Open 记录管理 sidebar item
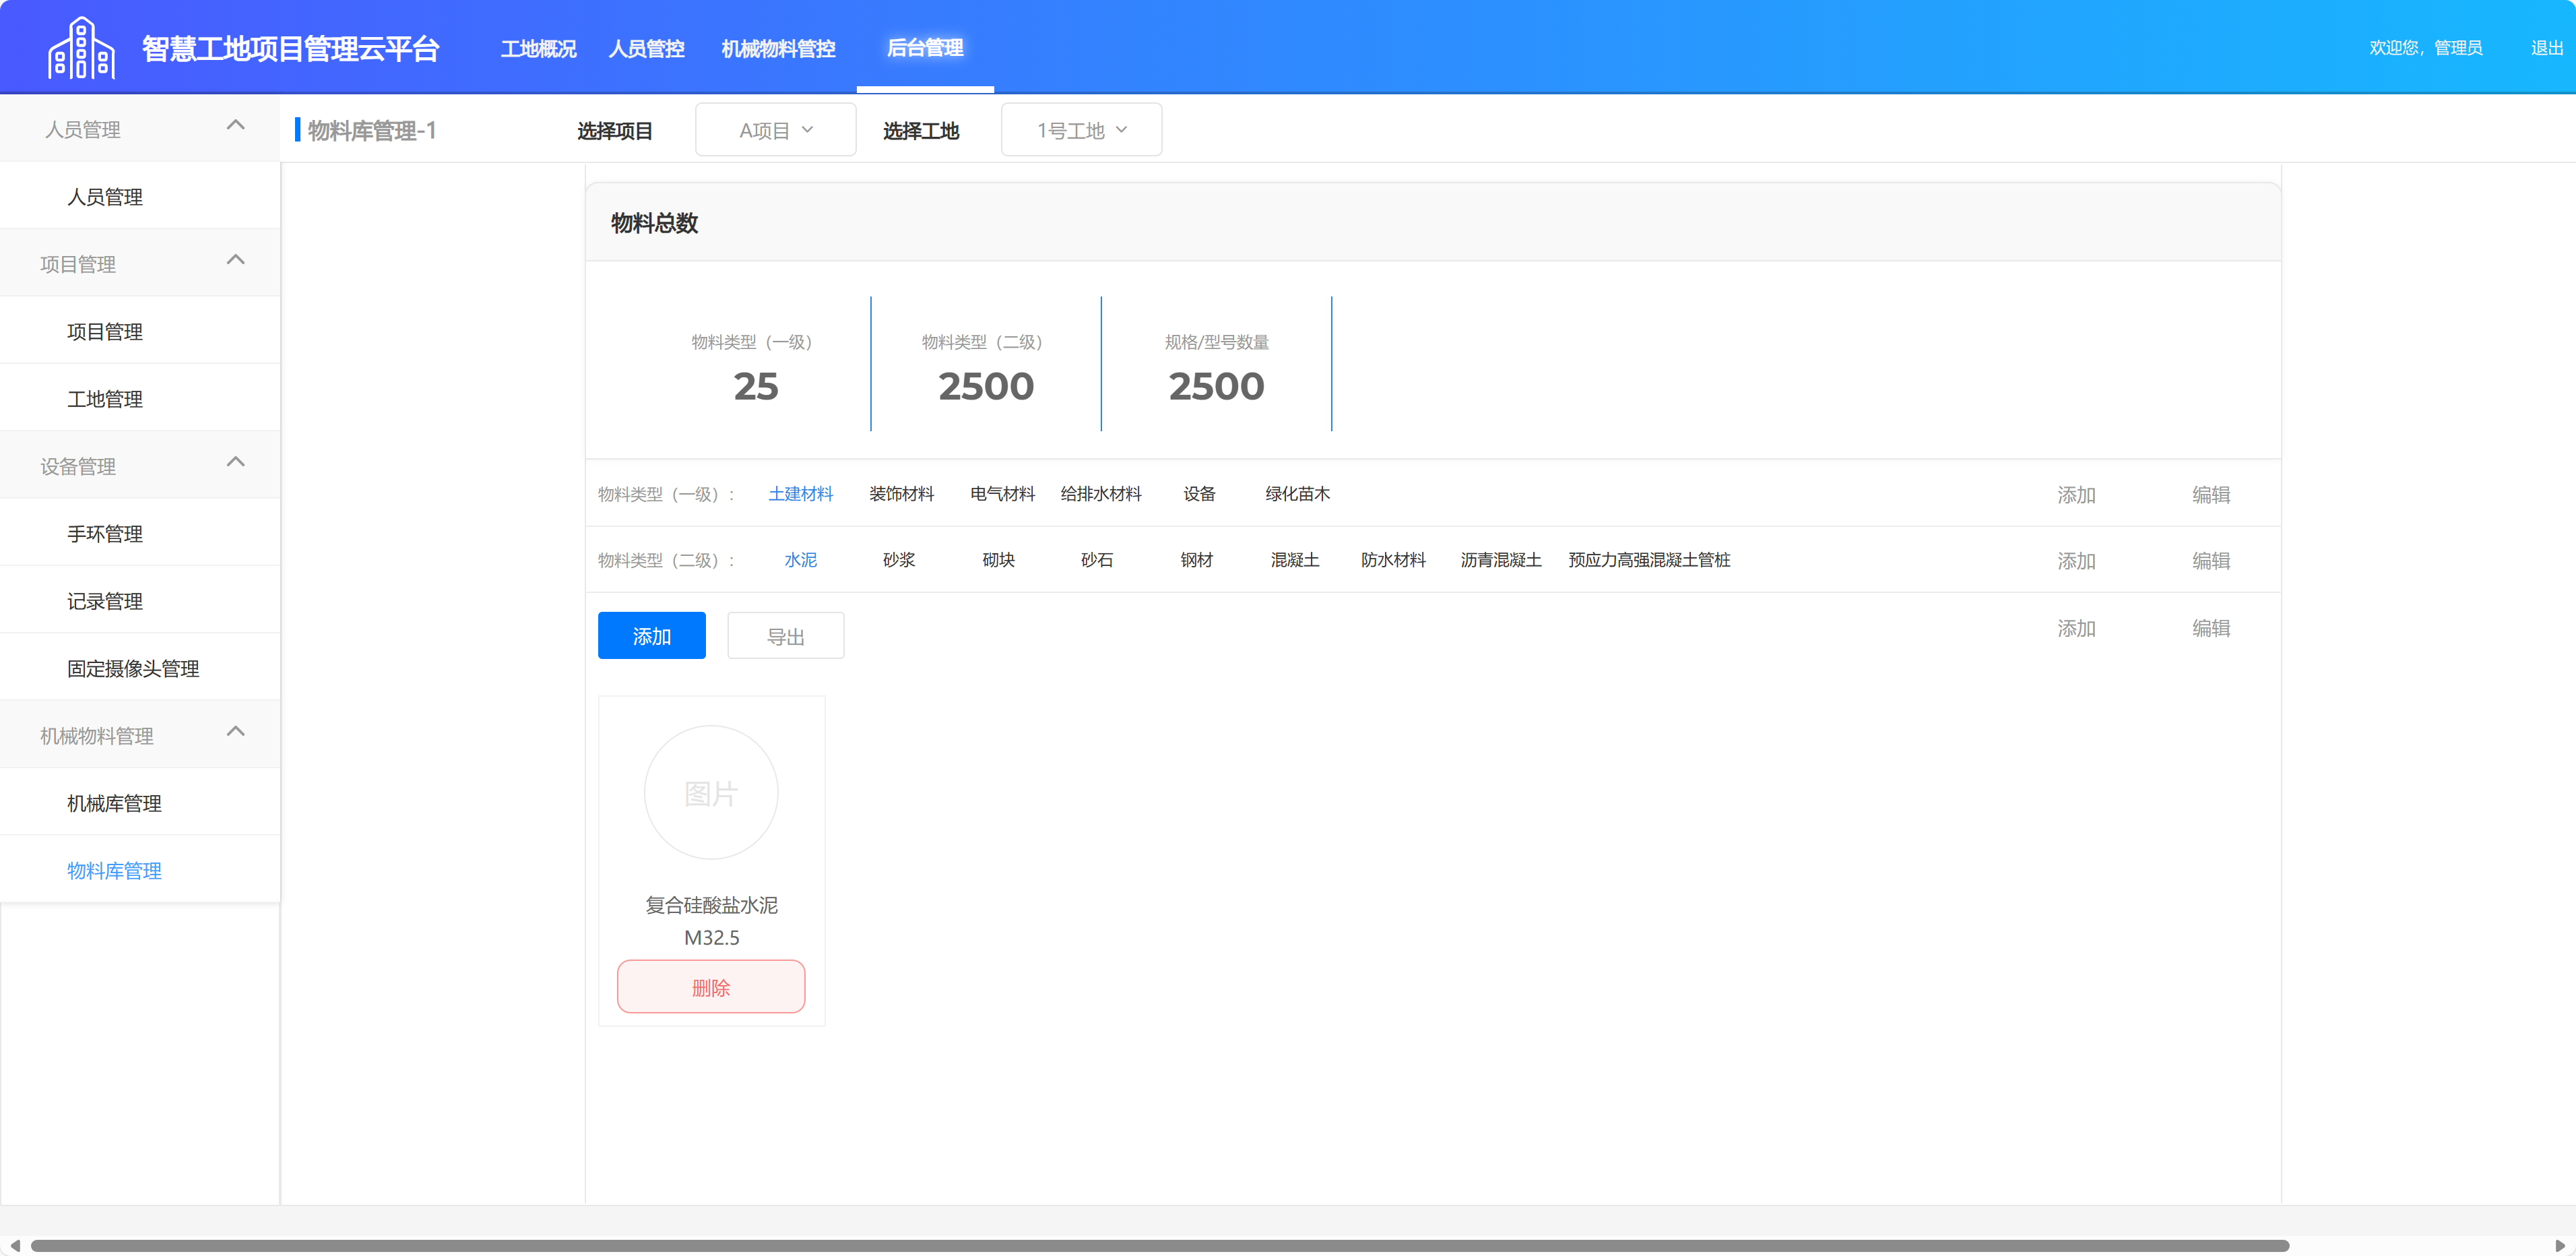 [x=140, y=601]
